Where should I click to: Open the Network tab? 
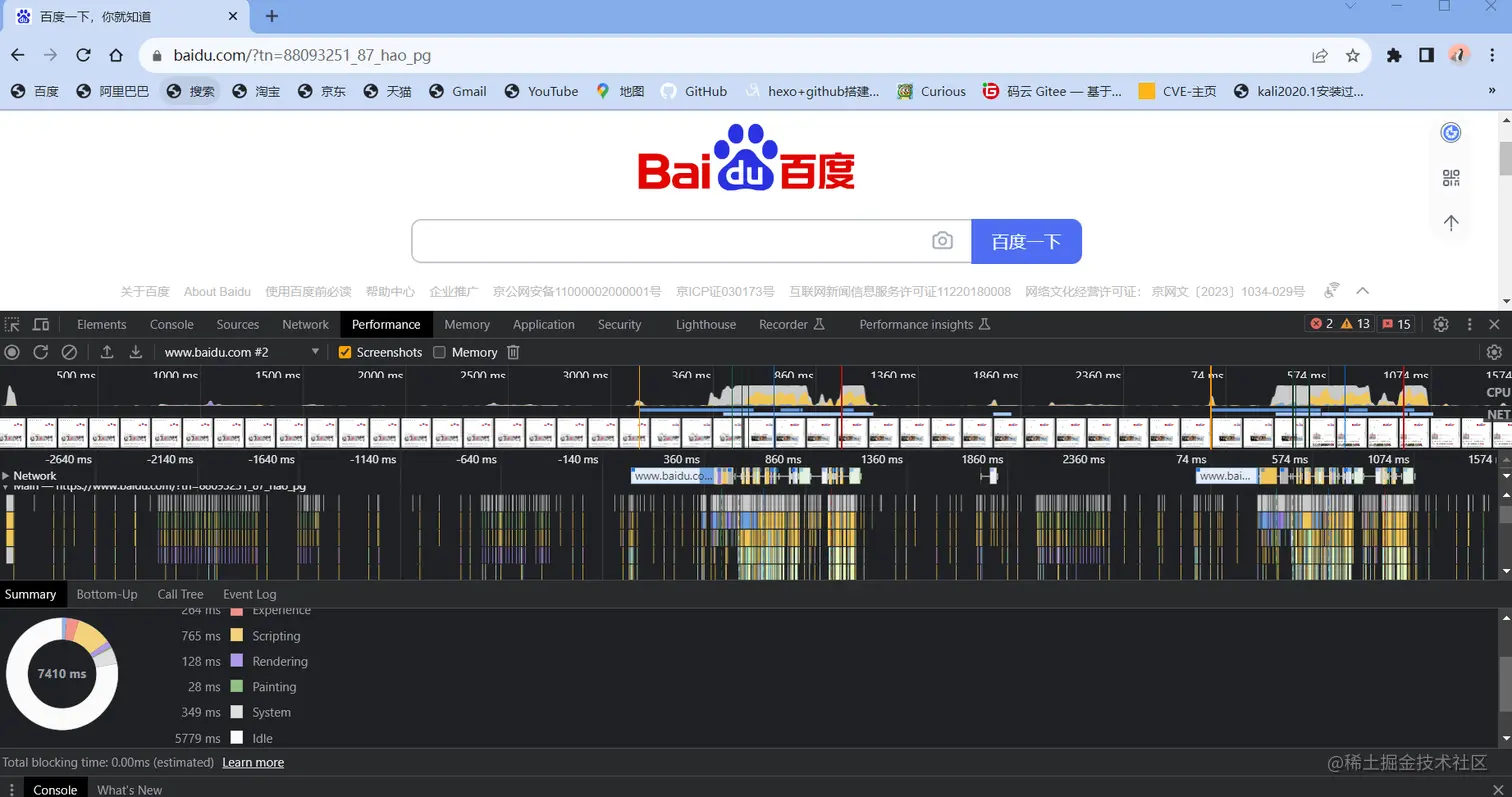click(305, 324)
